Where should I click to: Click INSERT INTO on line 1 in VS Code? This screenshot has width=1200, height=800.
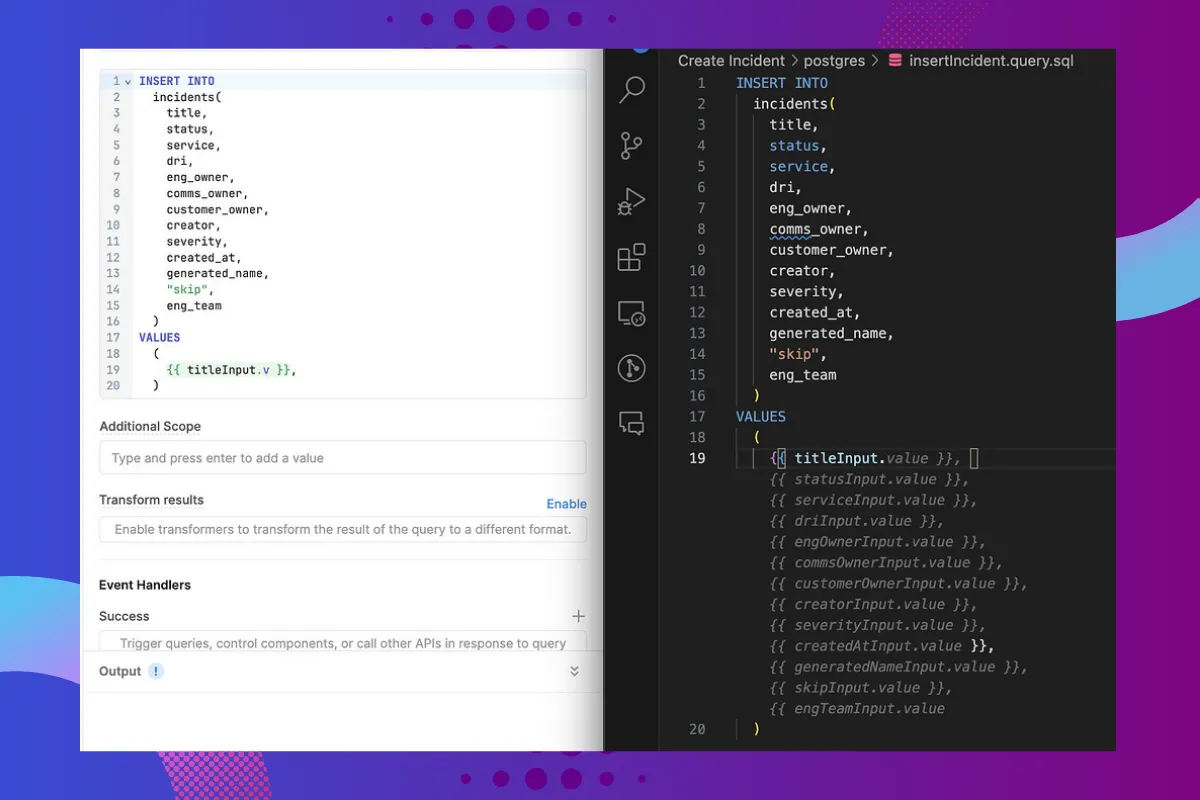tap(782, 83)
